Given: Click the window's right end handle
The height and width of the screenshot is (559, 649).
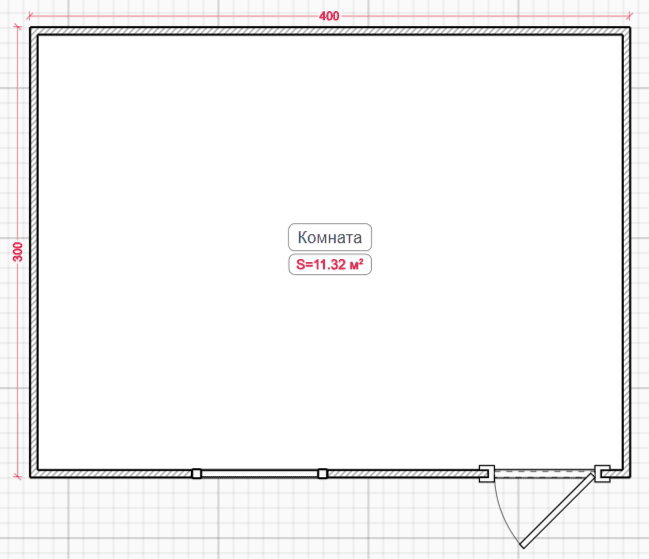Looking at the screenshot, I should pyautogui.click(x=322, y=473).
